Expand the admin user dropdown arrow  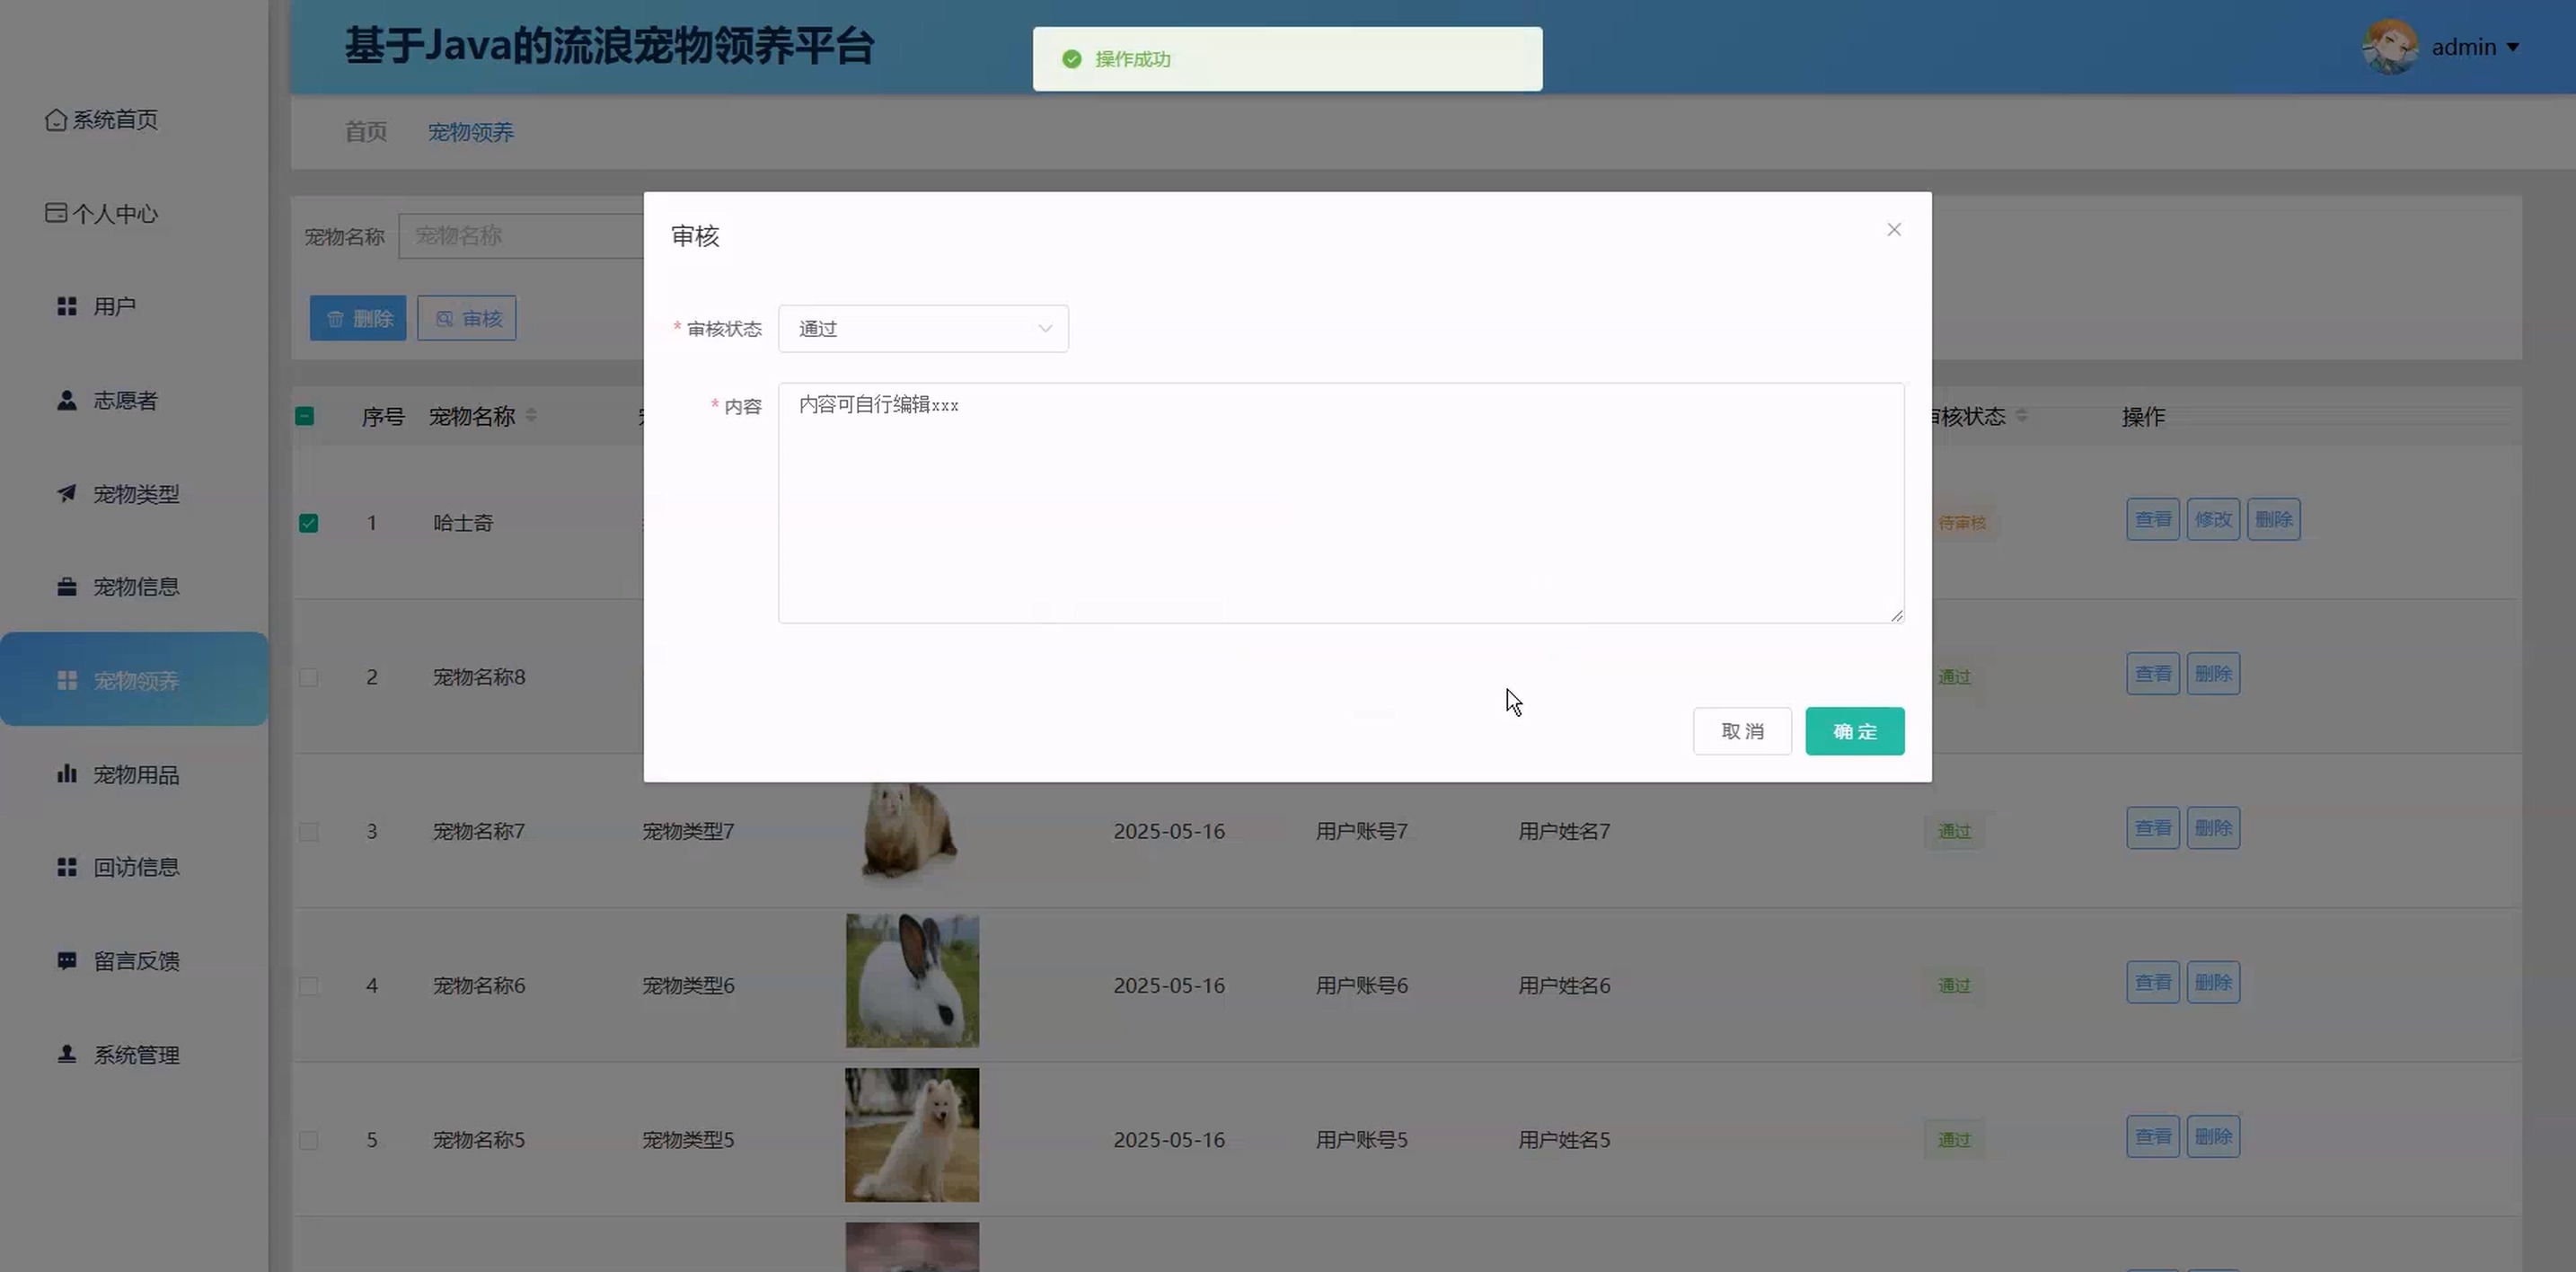tap(2513, 47)
